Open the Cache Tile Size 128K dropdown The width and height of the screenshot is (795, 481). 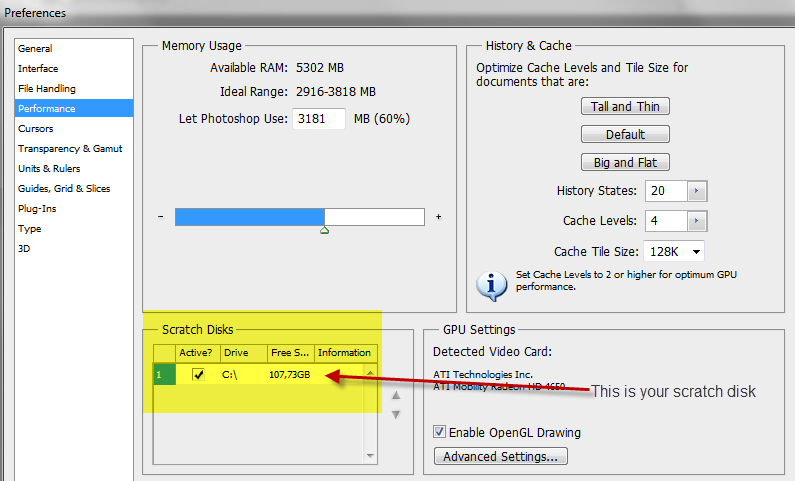[x=695, y=251]
